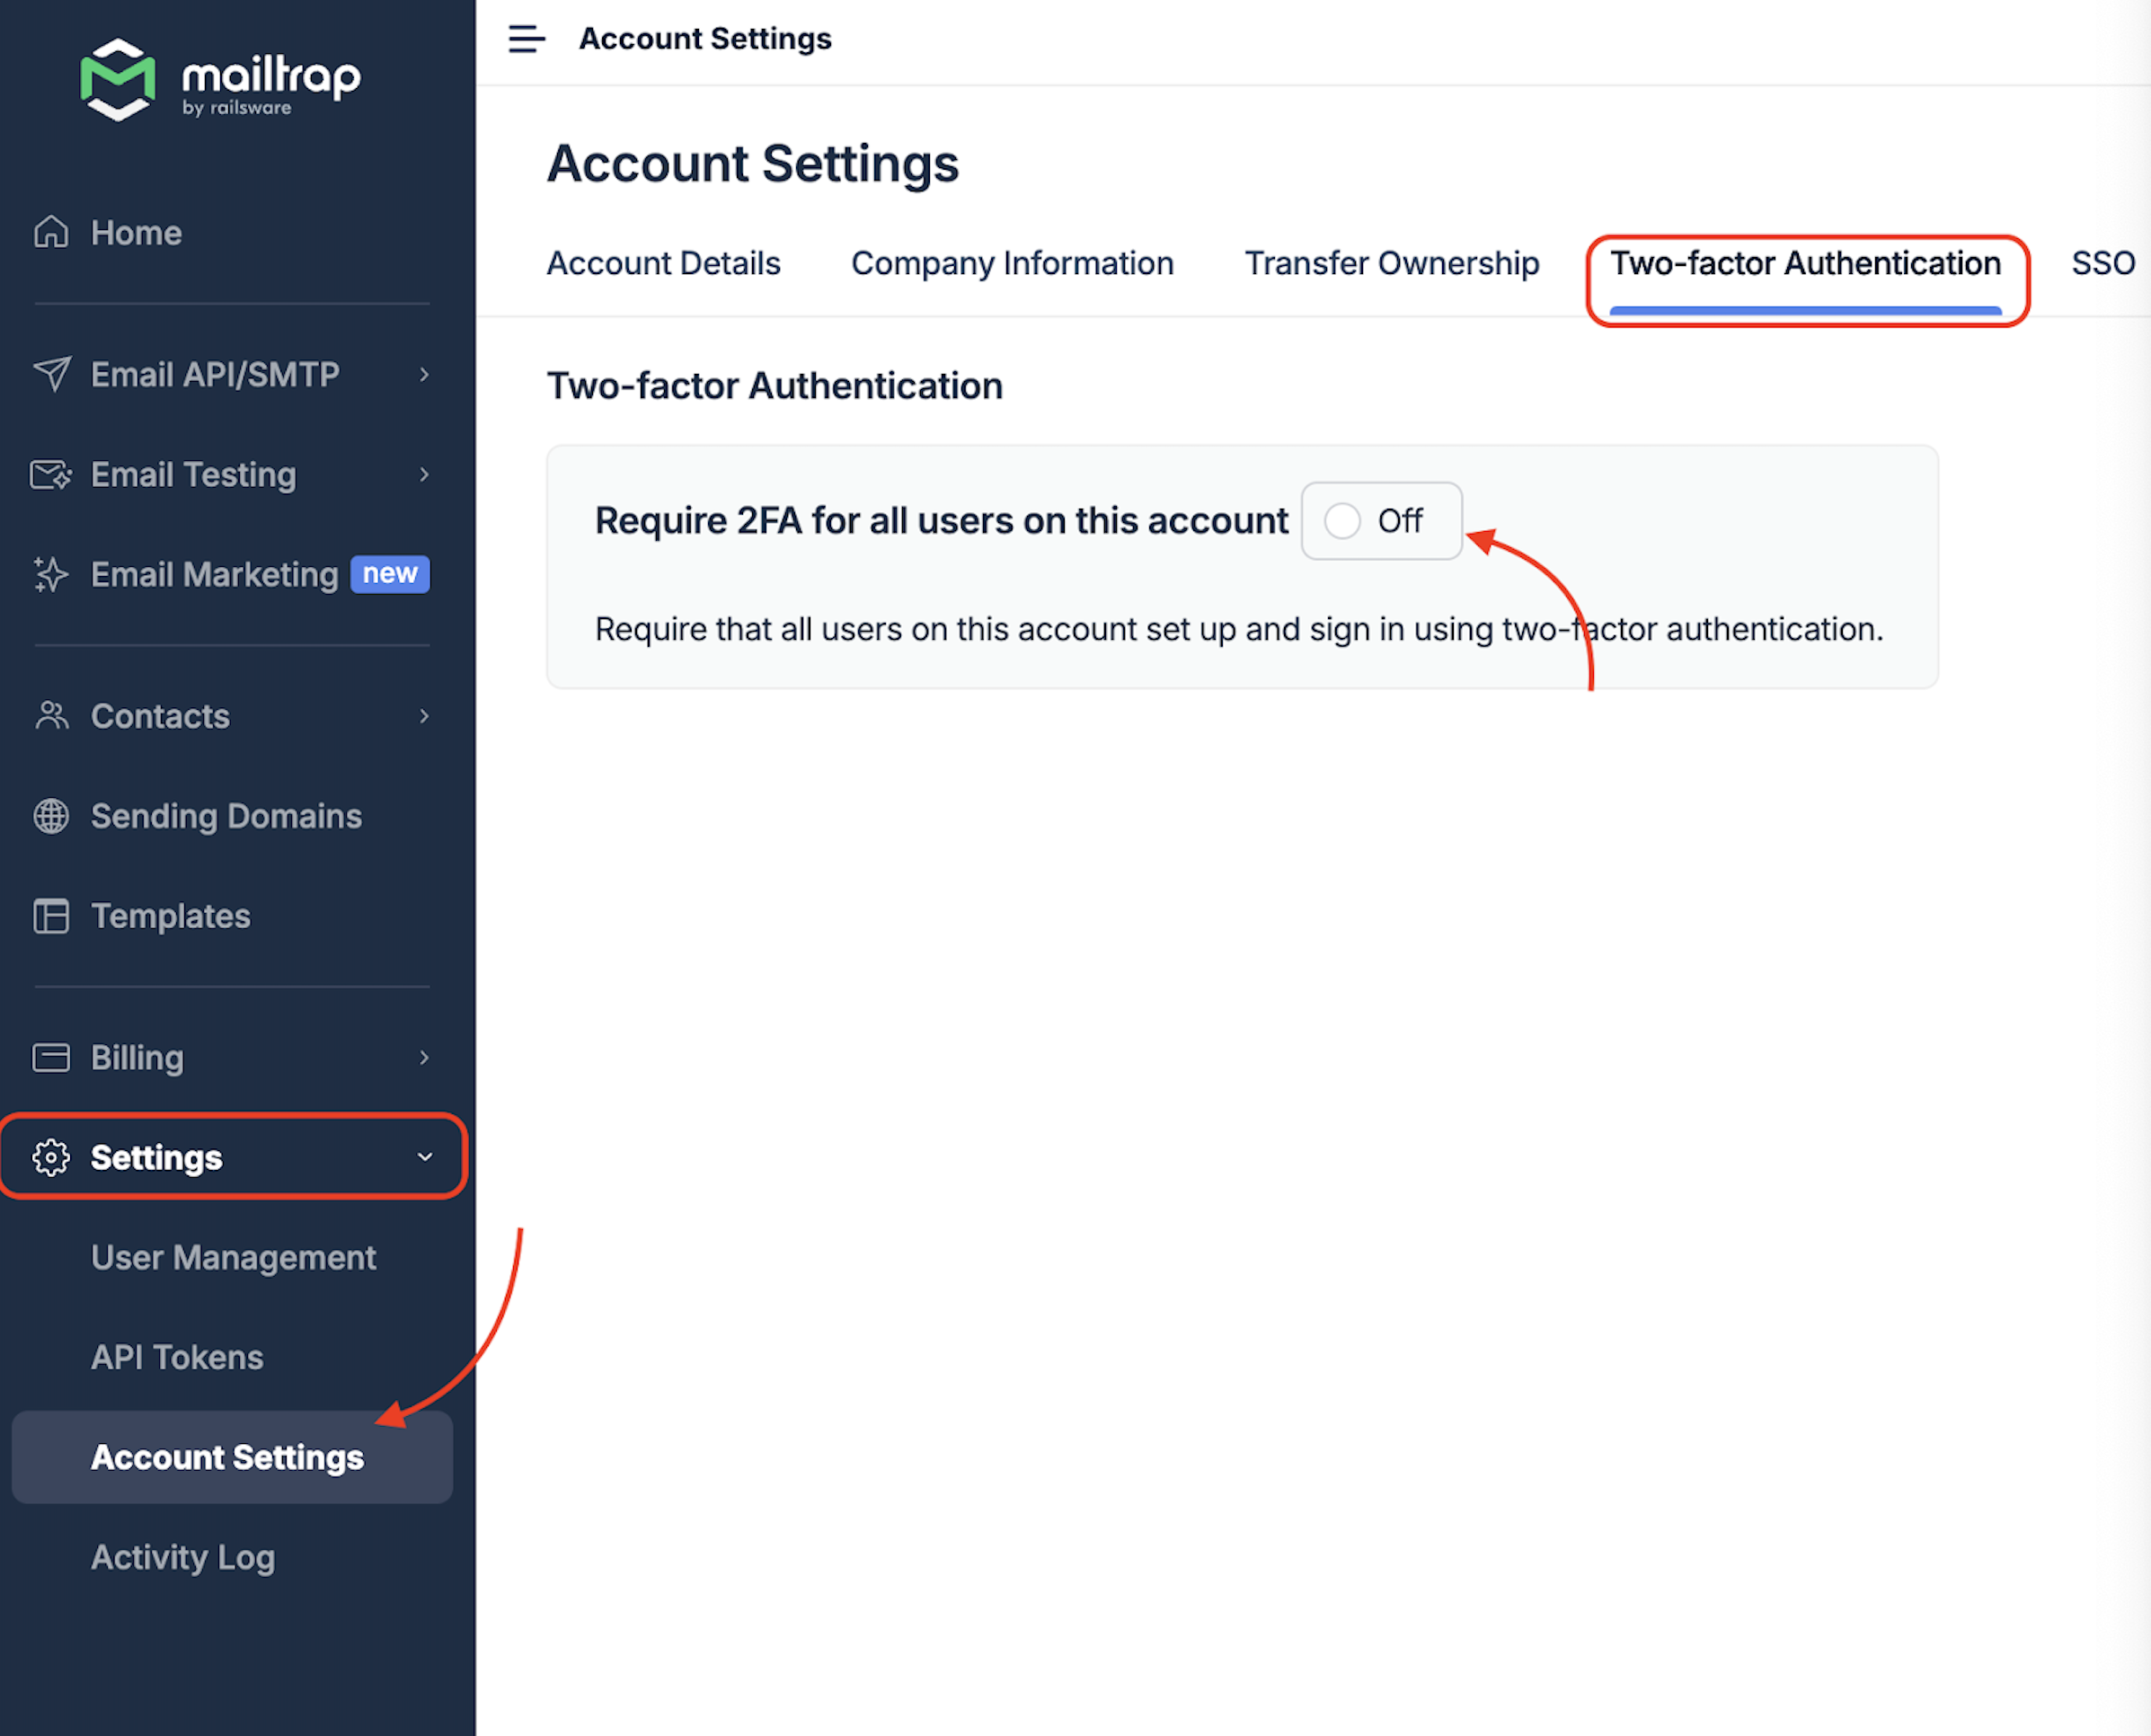Expand the Billing submenu chevron
This screenshot has height=1736, width=2151.
[425, 1057]
